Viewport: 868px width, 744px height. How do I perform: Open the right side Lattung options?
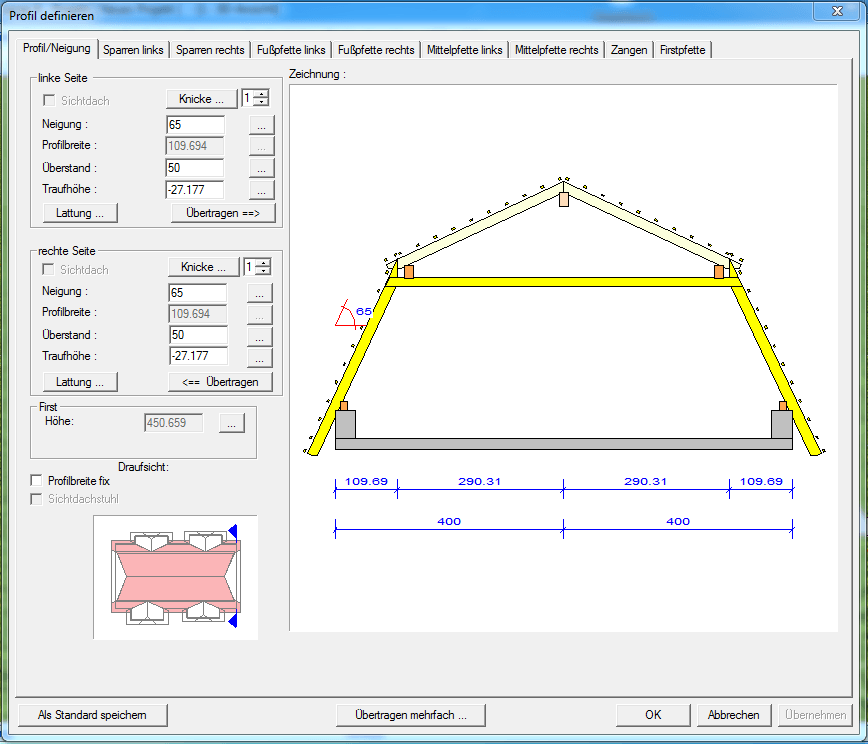[x=80, y=382]
